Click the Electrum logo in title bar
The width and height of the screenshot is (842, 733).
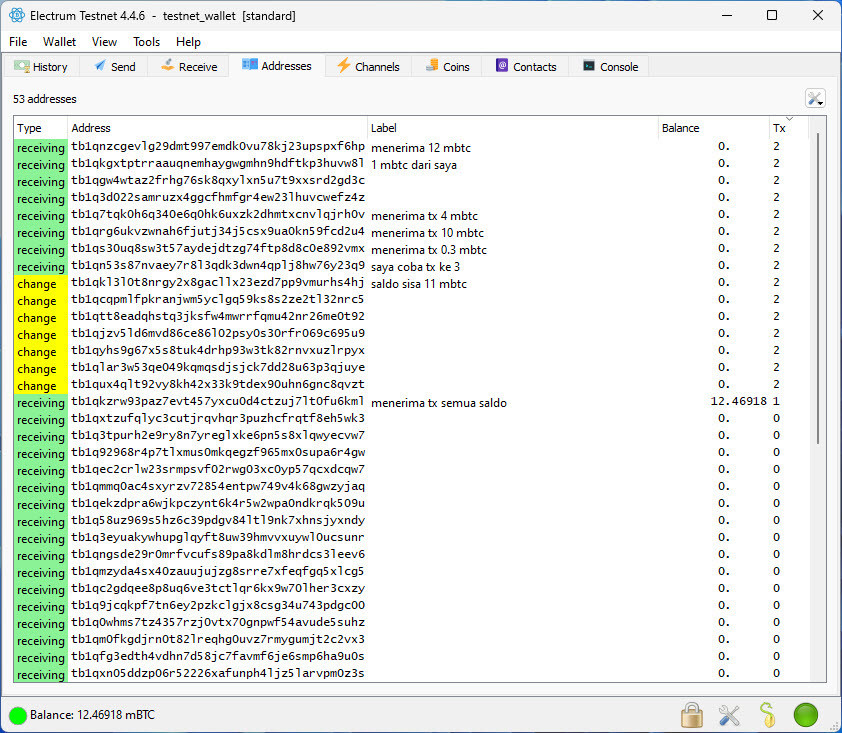click(17, 16)
